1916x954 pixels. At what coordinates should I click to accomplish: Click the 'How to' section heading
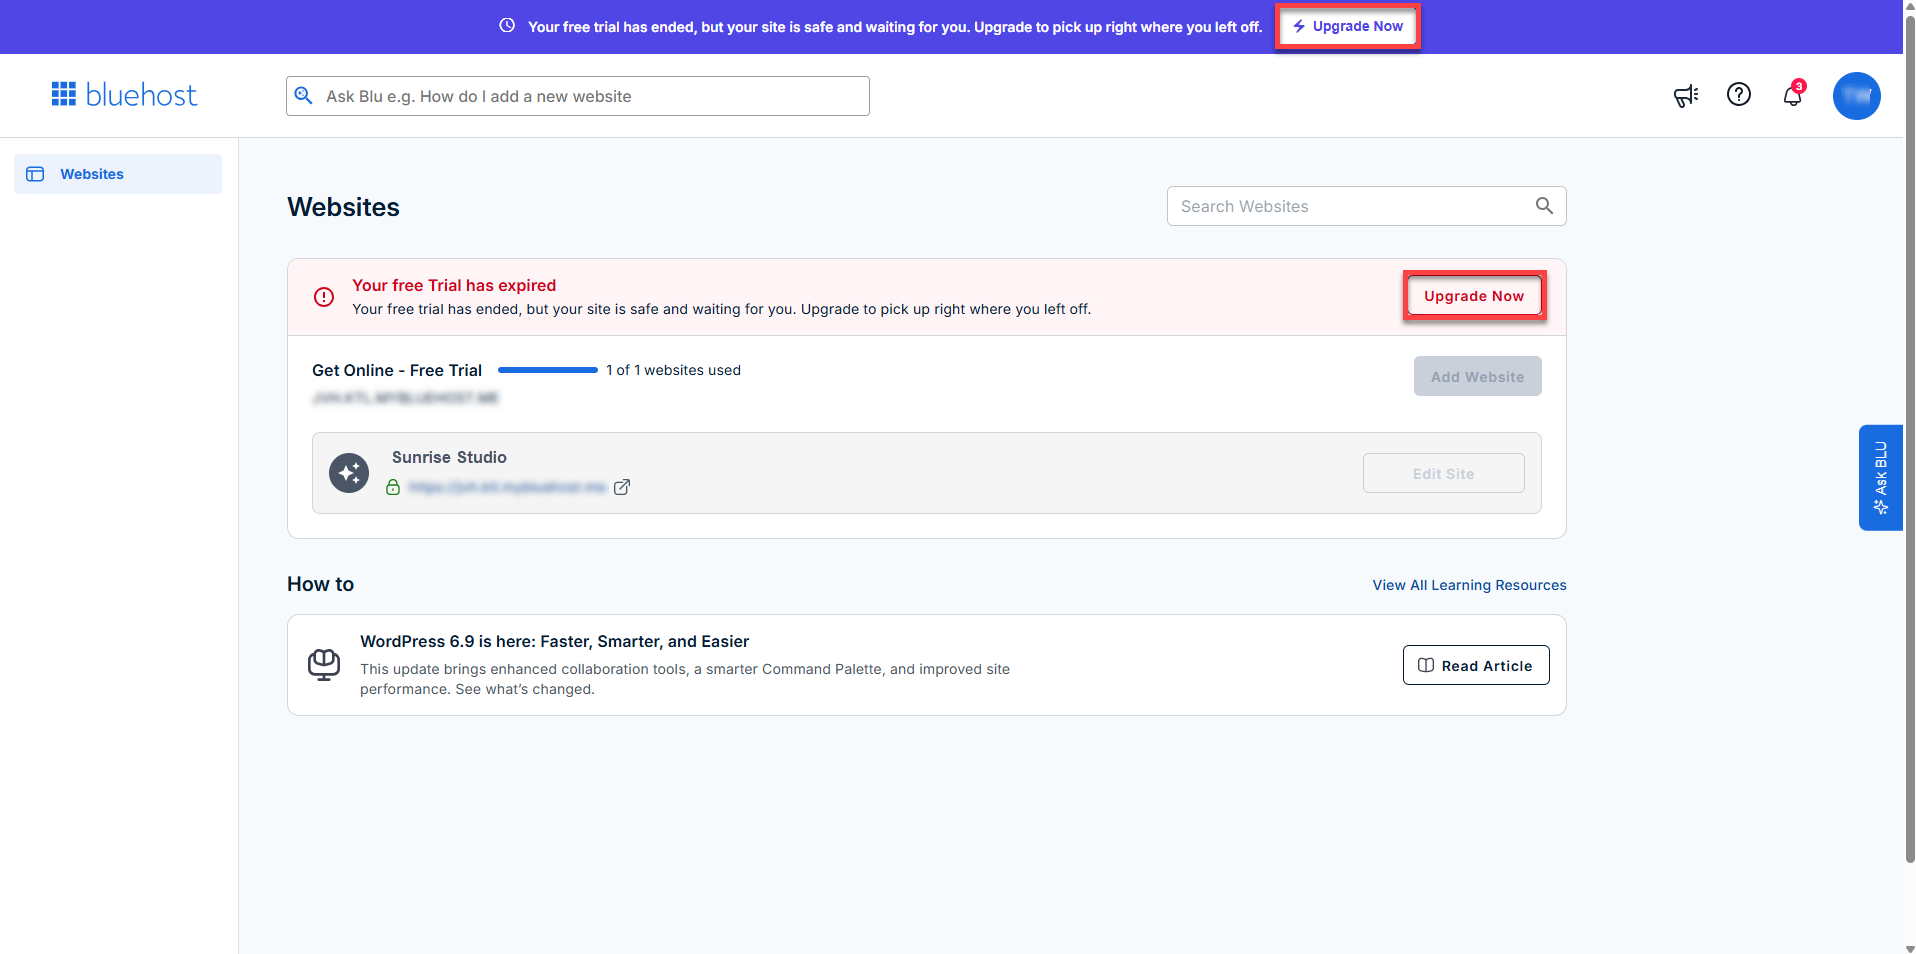[x=320, y=584]
